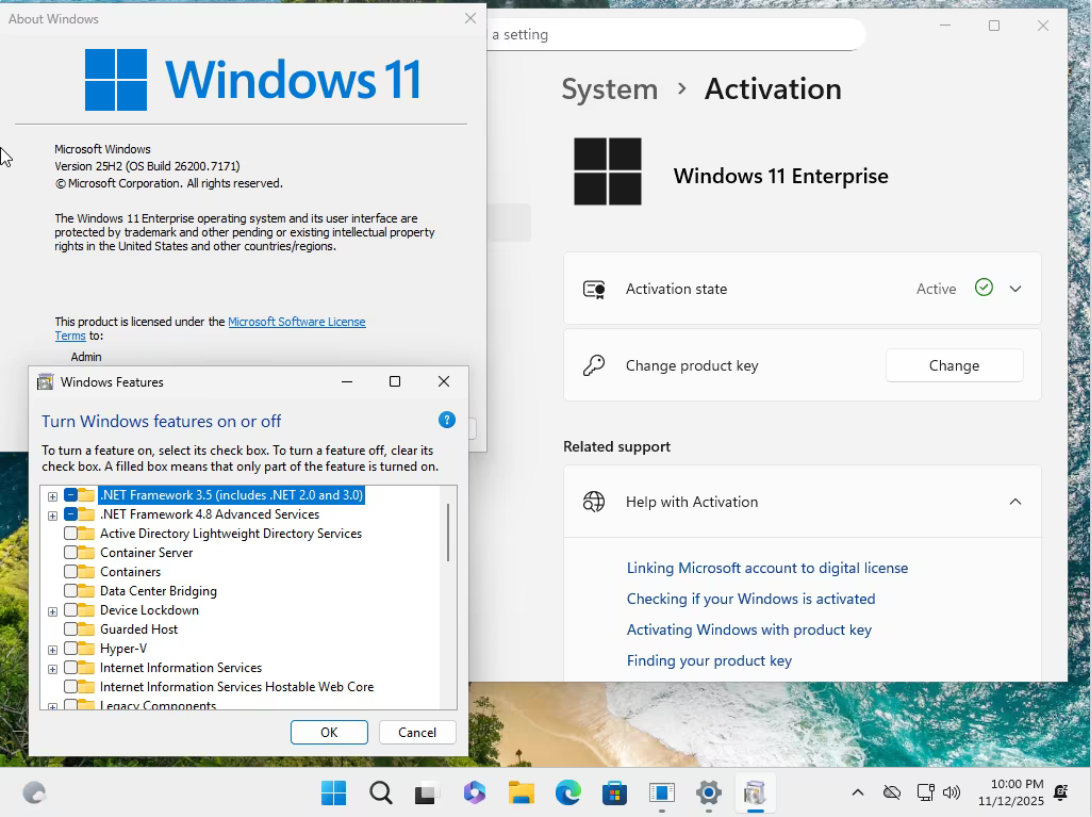Open the Microsoft Software License Terms link
Screen dimensions: 1092x817
pyautogui.click(x=296, y=322)
